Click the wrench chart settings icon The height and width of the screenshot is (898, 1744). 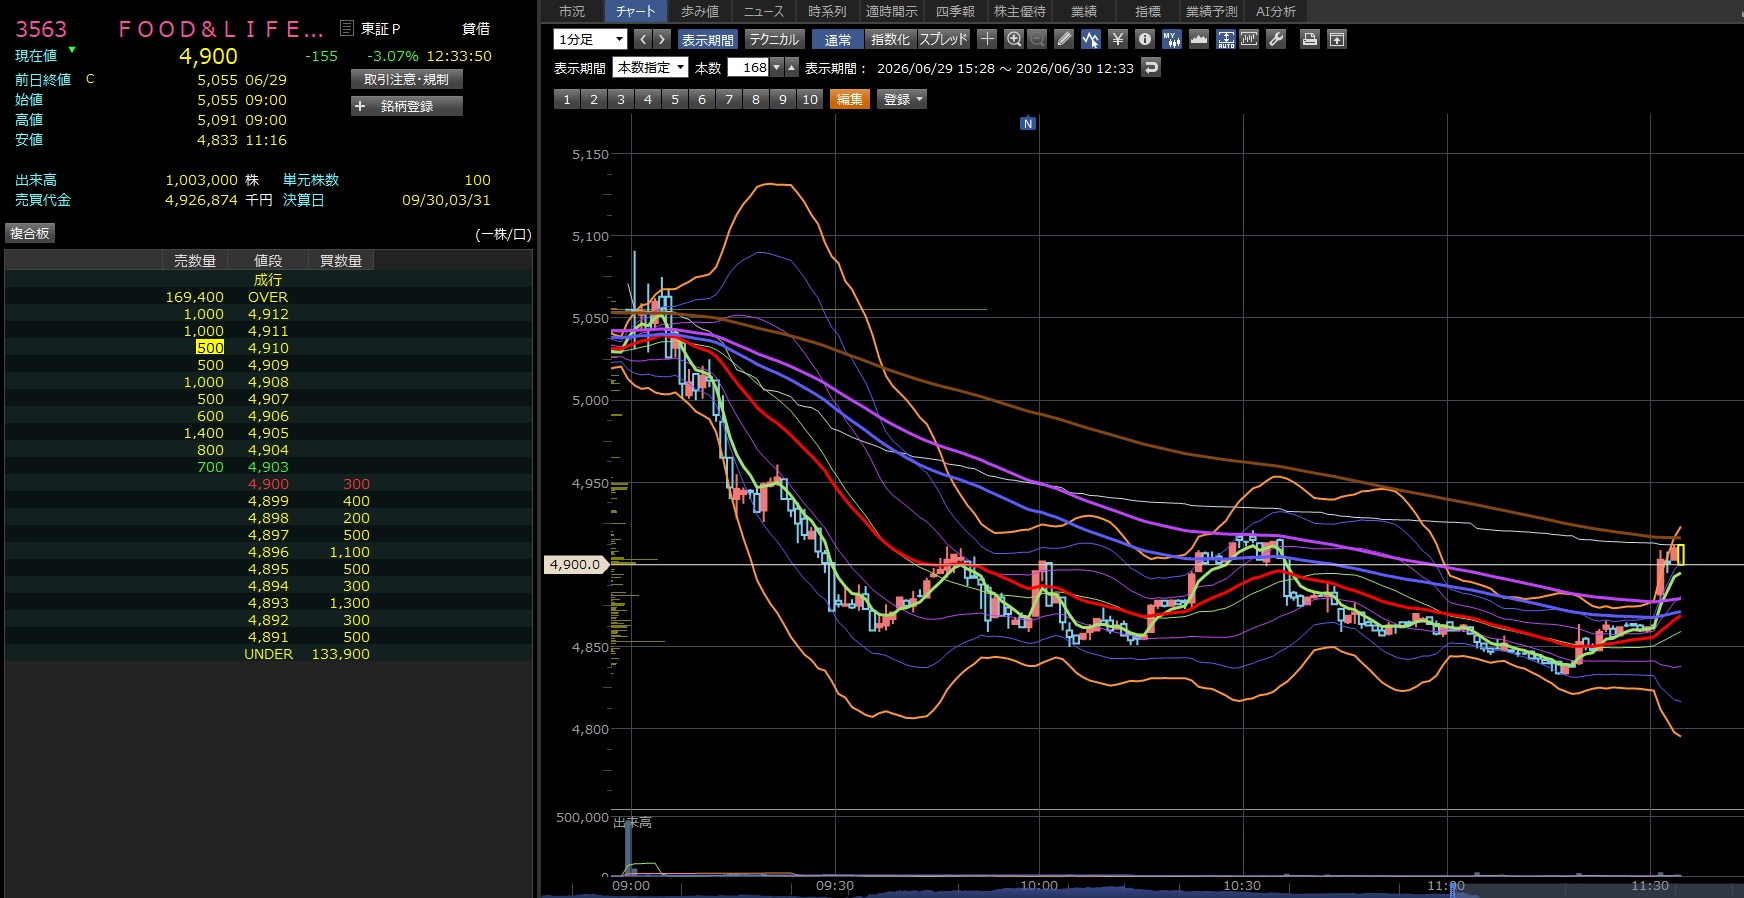1276,39
